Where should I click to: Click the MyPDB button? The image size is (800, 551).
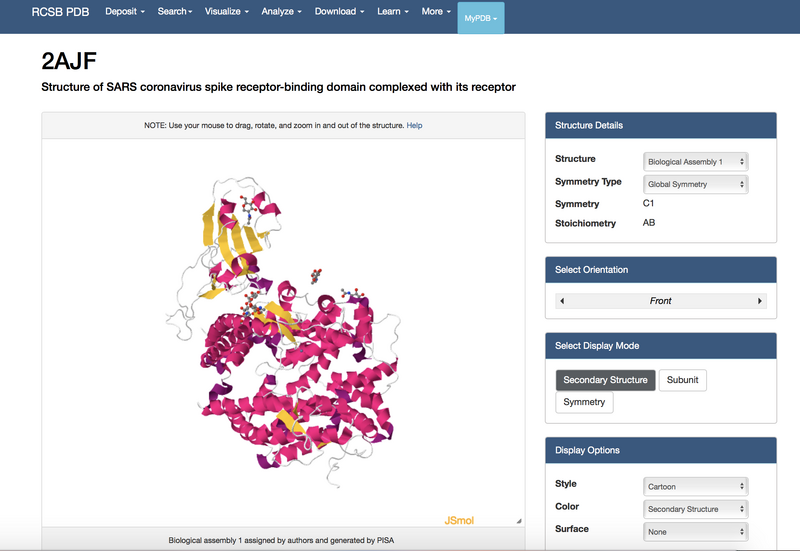[481, 18]
